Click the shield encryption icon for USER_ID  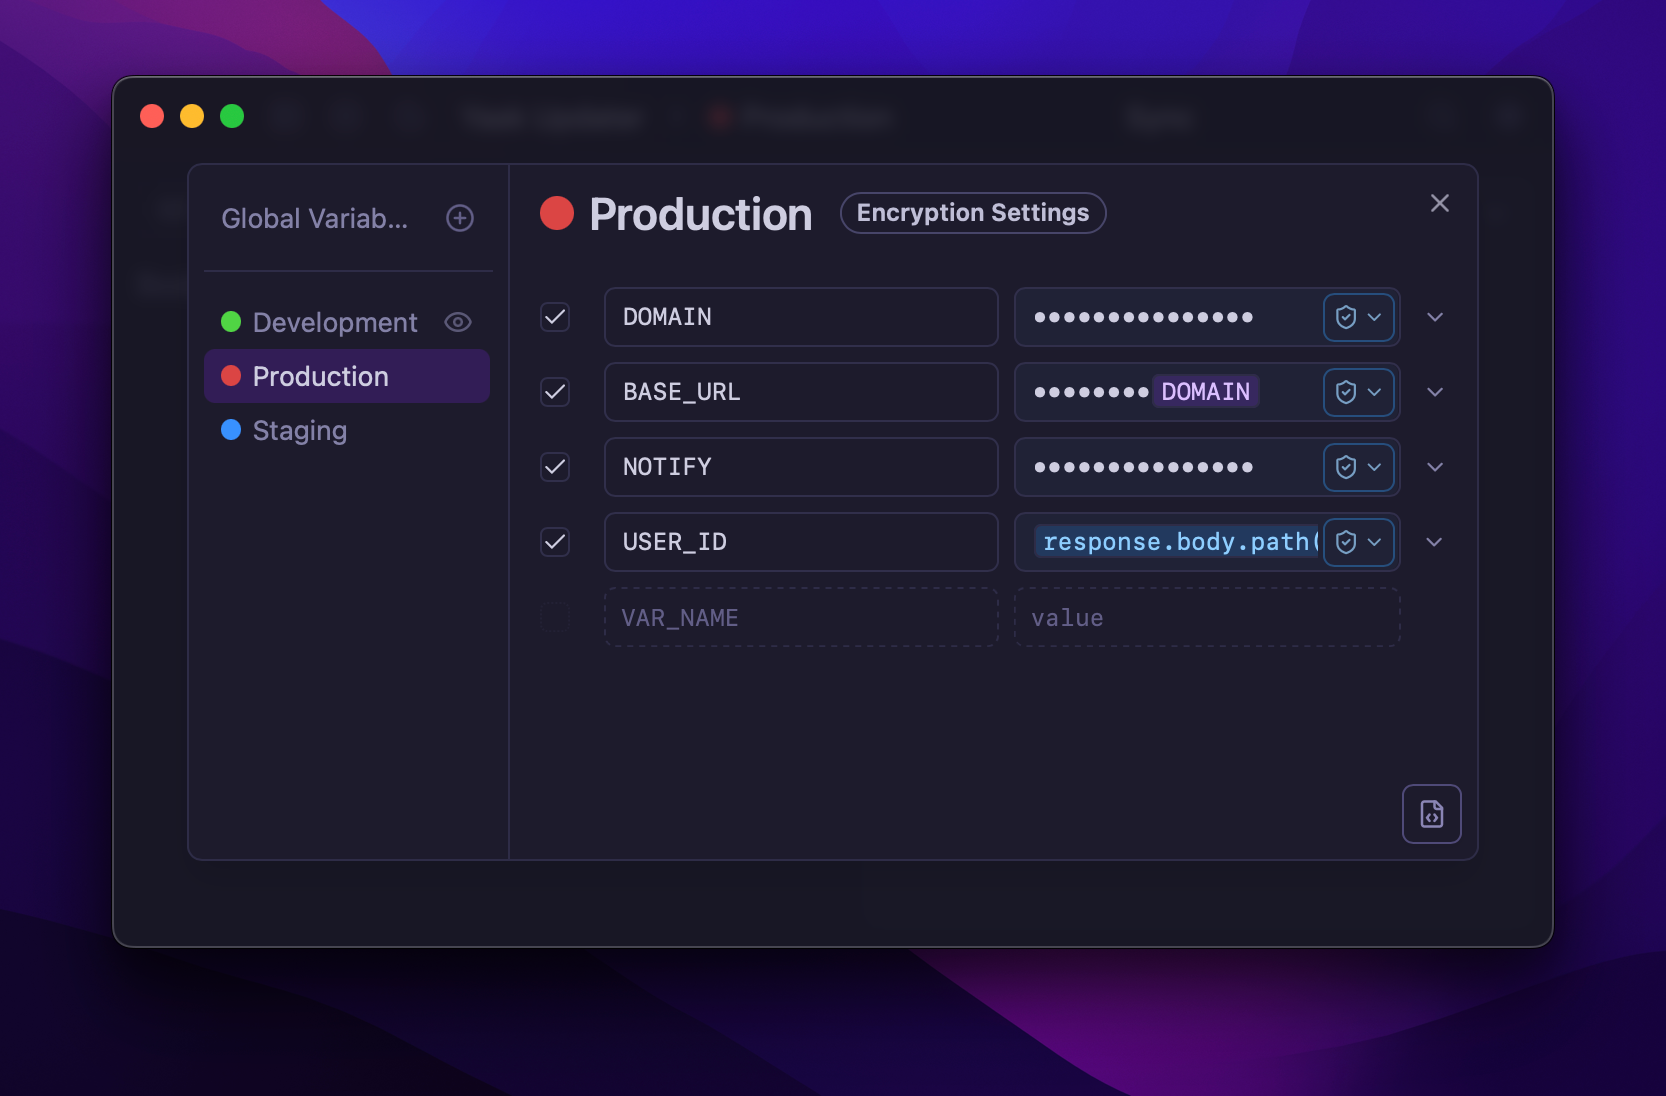(x=1347, y=542)
